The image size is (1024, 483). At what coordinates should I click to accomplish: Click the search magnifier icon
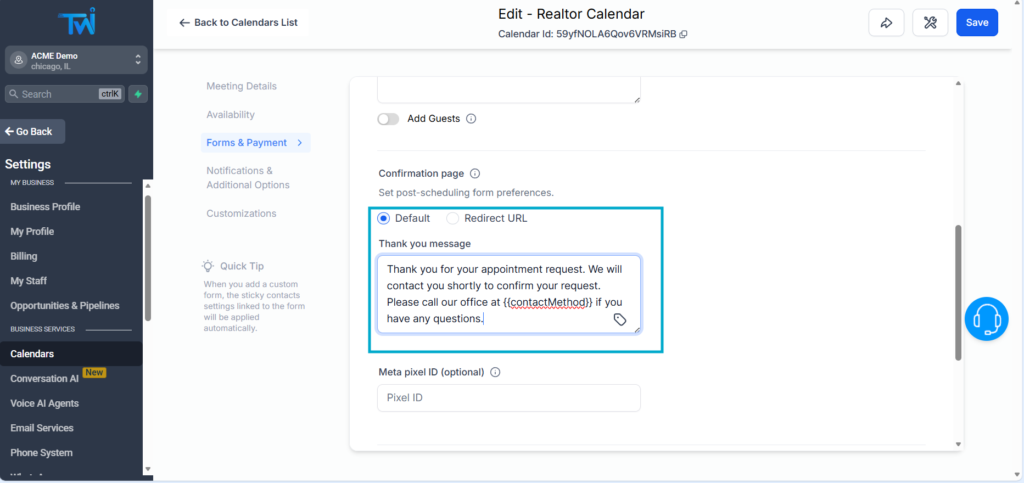point(13,94)
